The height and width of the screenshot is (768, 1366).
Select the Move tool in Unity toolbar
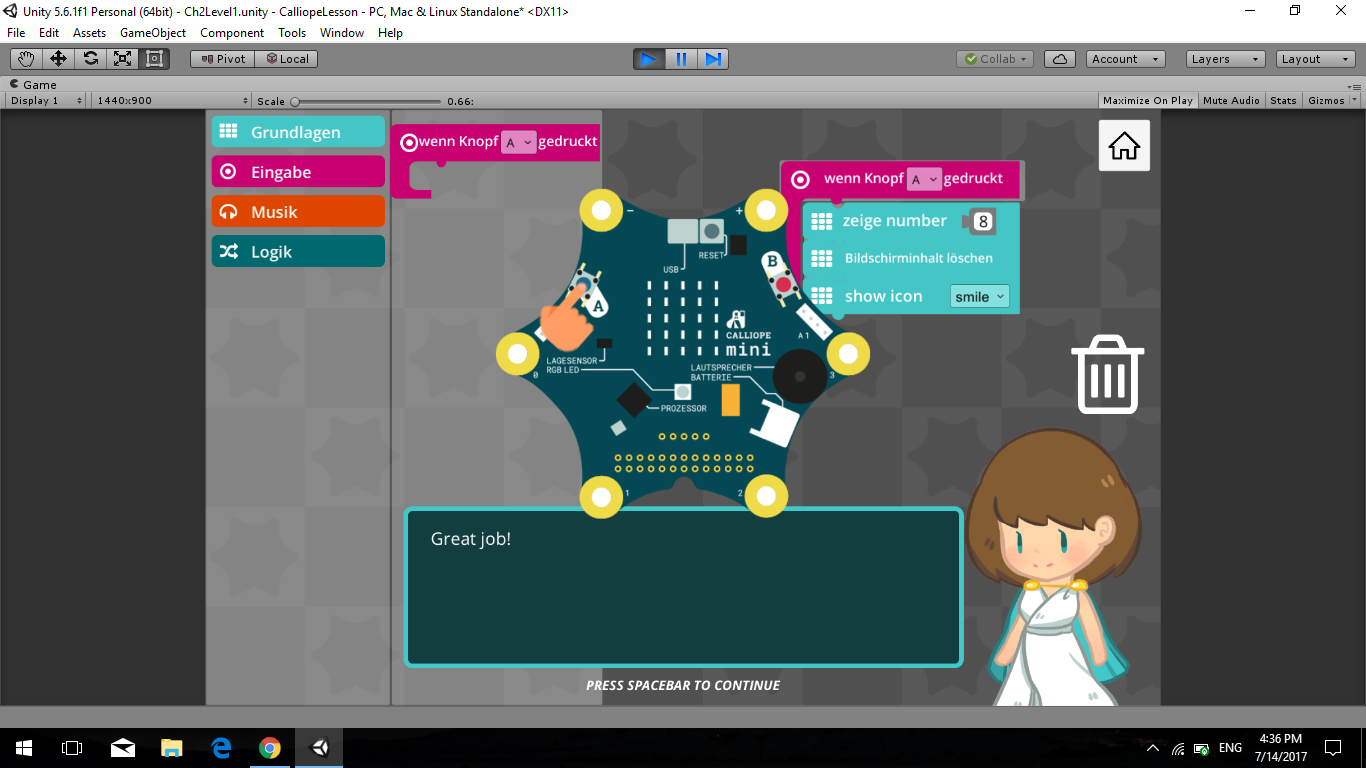(x=58, y=59)
